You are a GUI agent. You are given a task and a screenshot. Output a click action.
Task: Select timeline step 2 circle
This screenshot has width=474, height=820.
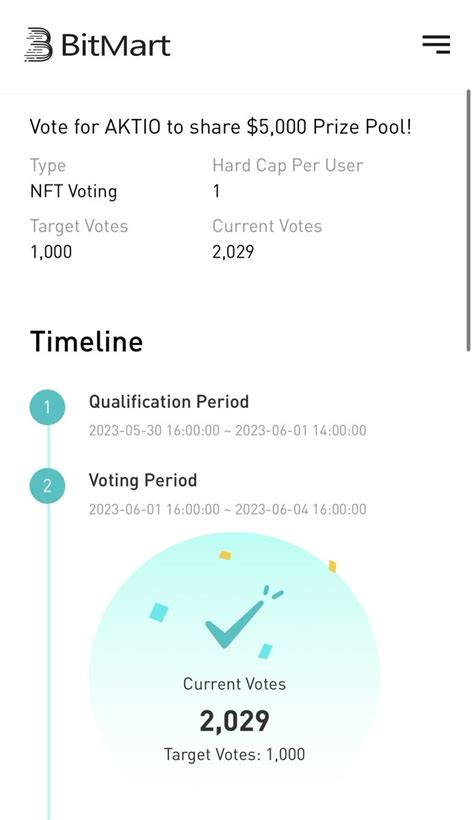tap(47, 486)
